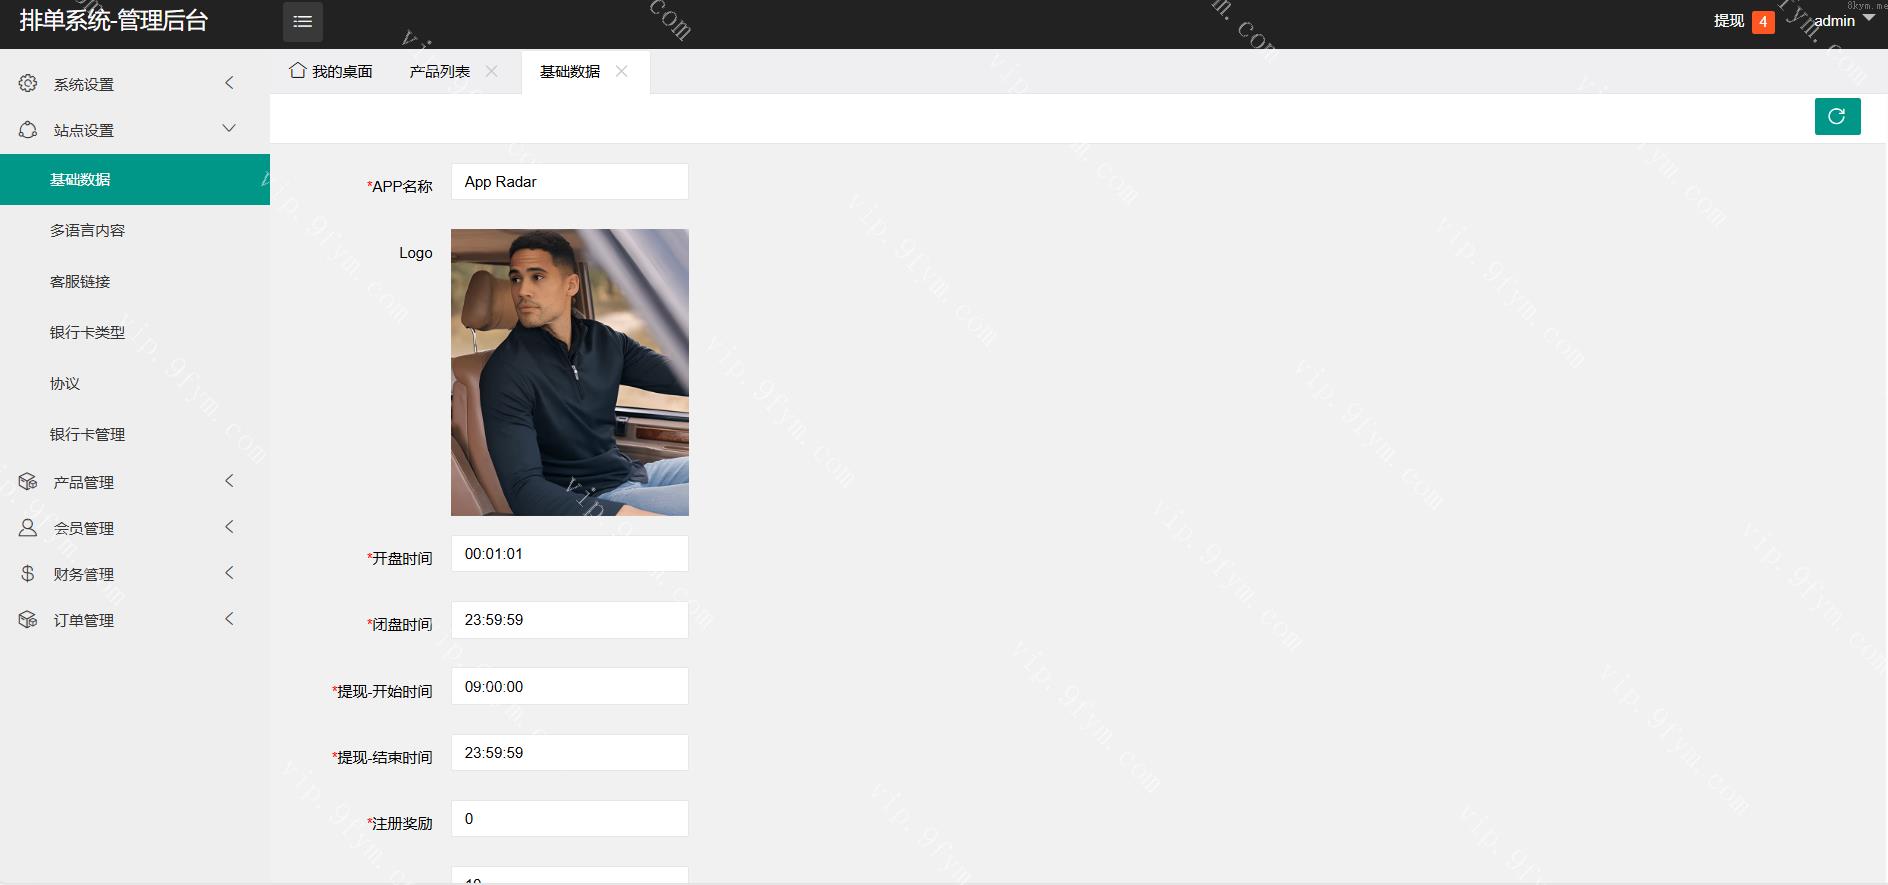Click the box icon beside 订单管理
This screenshot has height=885, width=1888.
[28, 620]
